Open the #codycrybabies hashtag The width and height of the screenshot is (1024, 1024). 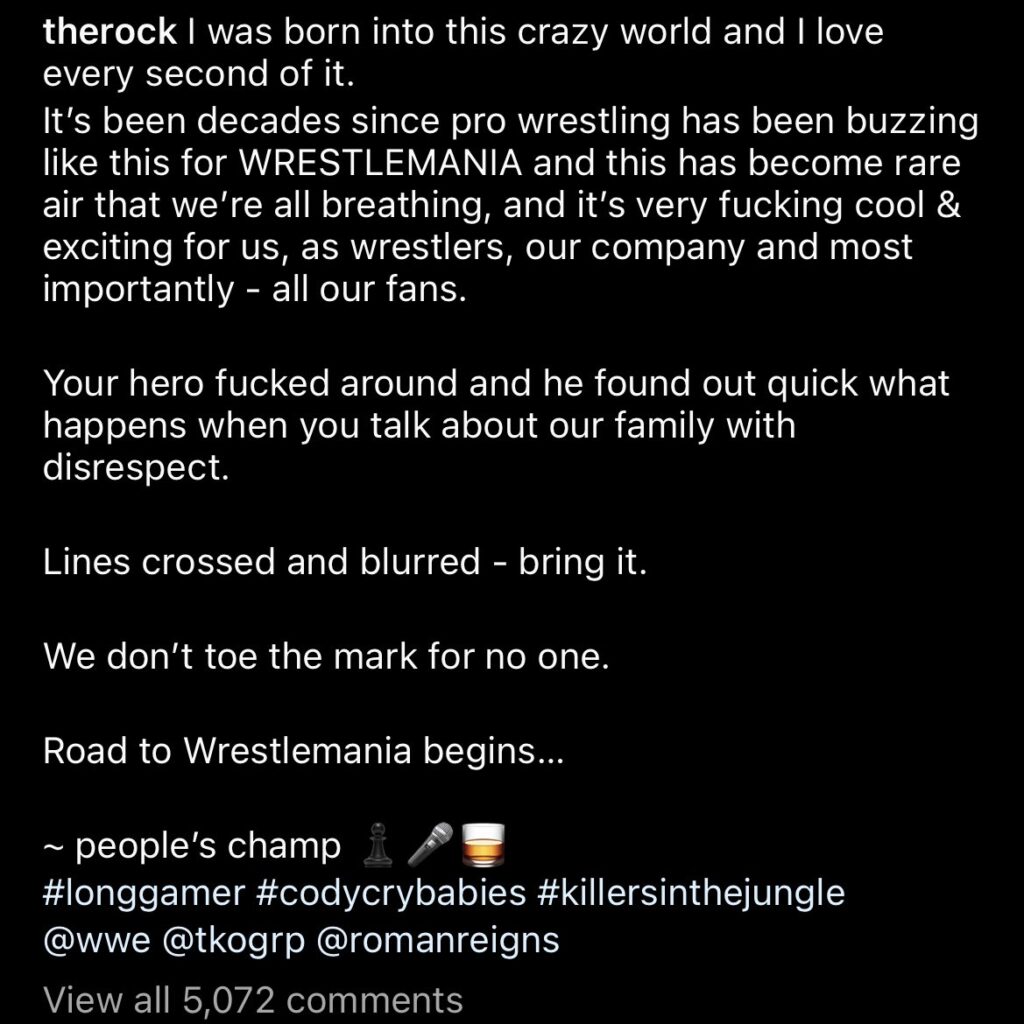tap(391, 893)
